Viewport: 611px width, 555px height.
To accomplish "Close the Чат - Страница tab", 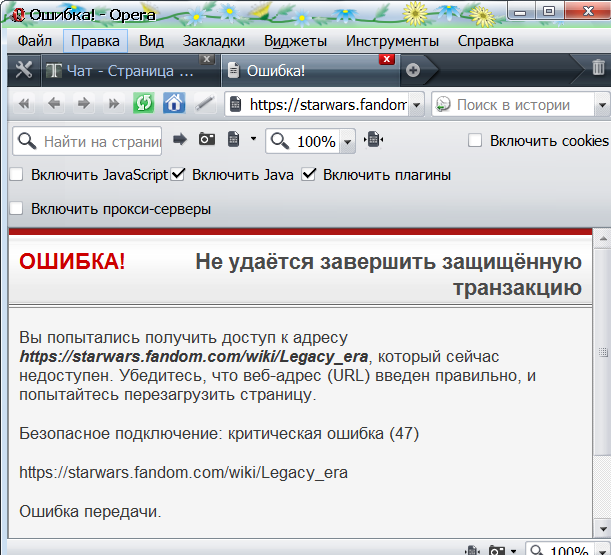I will [207, 59].
